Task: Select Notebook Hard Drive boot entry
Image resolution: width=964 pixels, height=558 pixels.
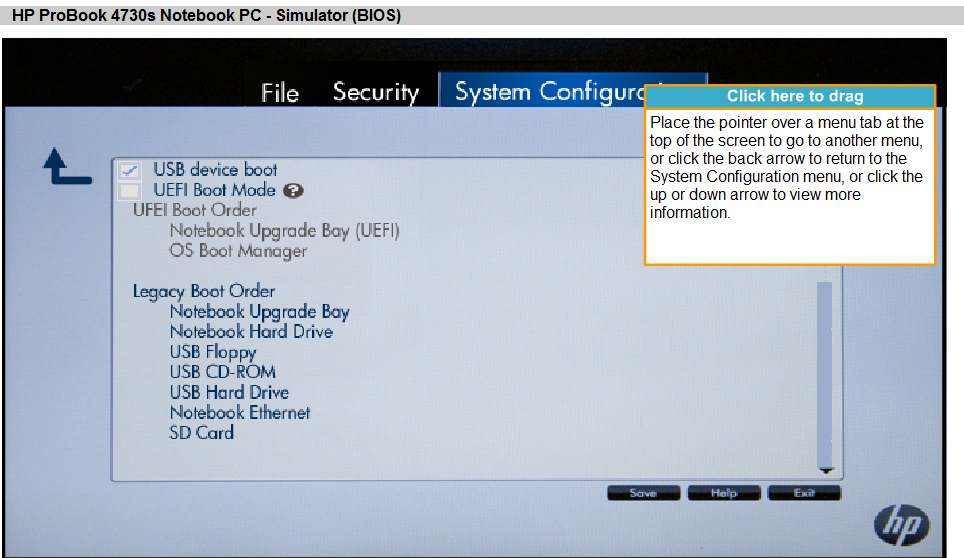Action: [251, 332]
